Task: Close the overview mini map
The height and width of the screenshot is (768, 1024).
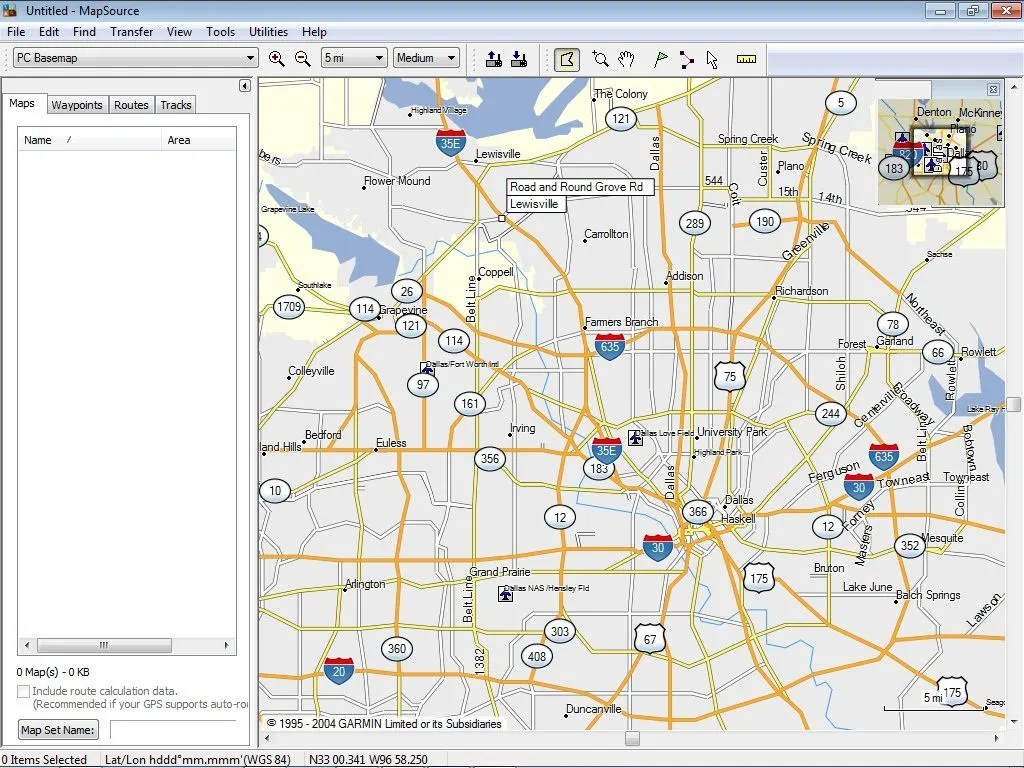Action: click(993, 89)
